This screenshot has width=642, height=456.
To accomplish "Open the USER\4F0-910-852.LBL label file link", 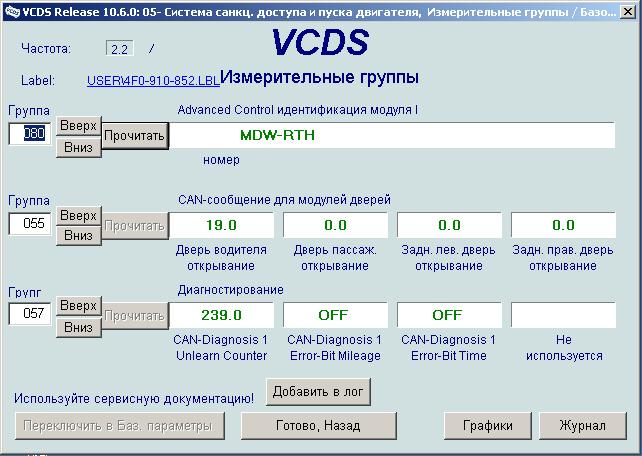I will pos(152,80).
